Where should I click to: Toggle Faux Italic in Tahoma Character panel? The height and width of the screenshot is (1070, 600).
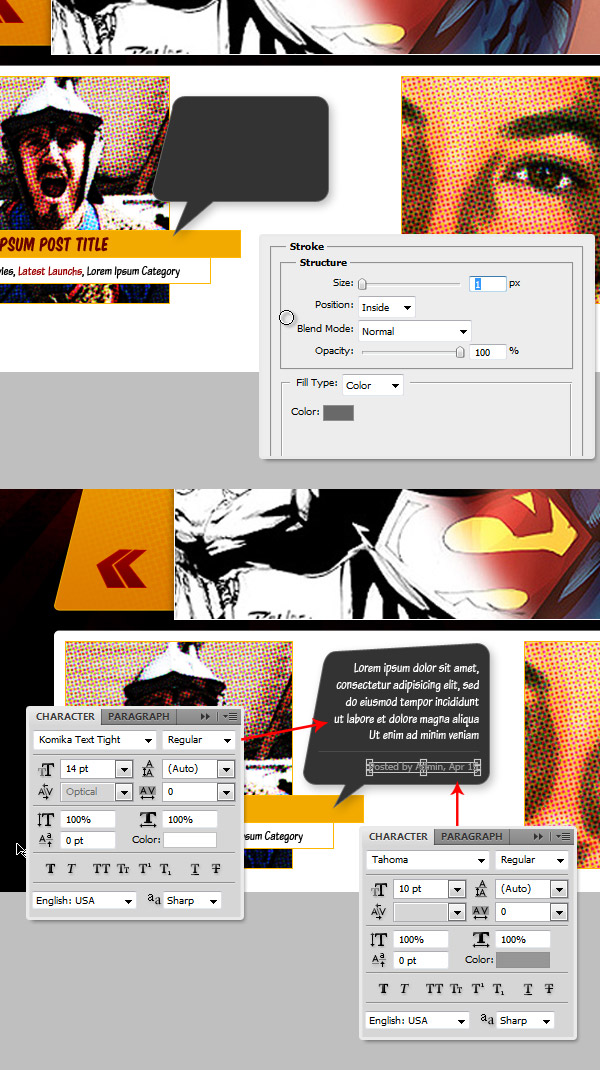click(404, 988)
